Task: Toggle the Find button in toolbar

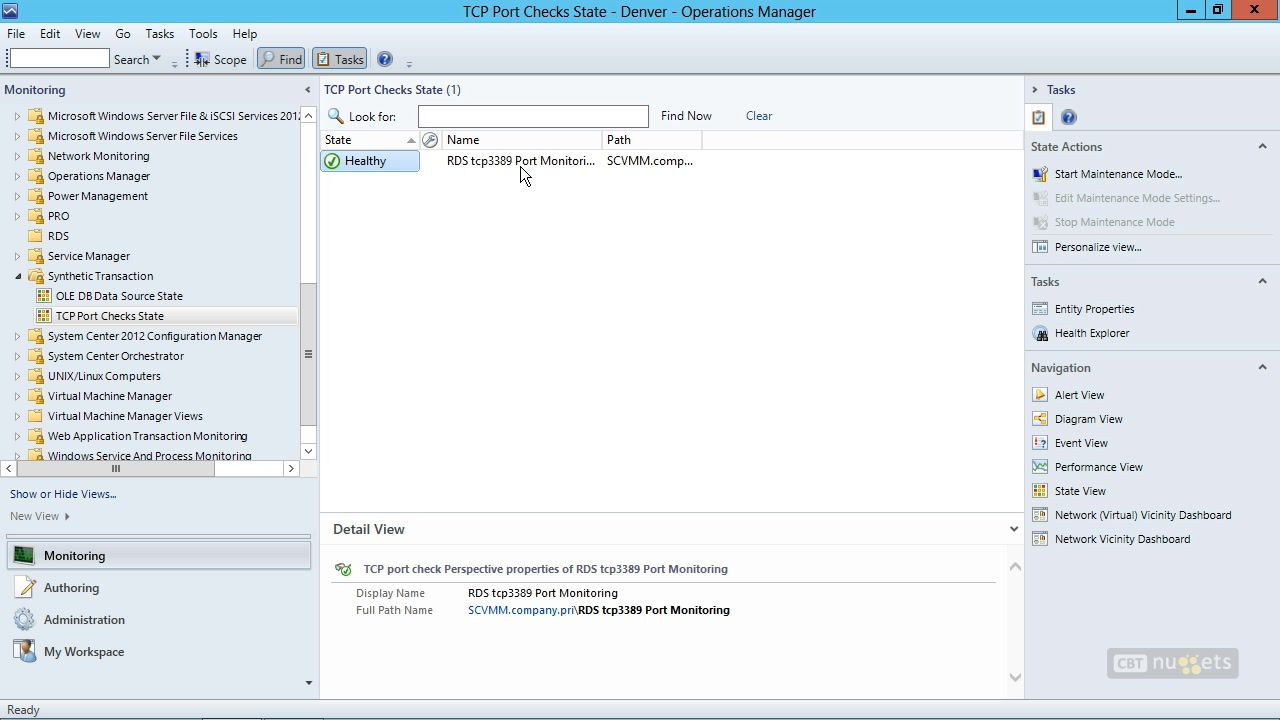Action: click(281, 59)
